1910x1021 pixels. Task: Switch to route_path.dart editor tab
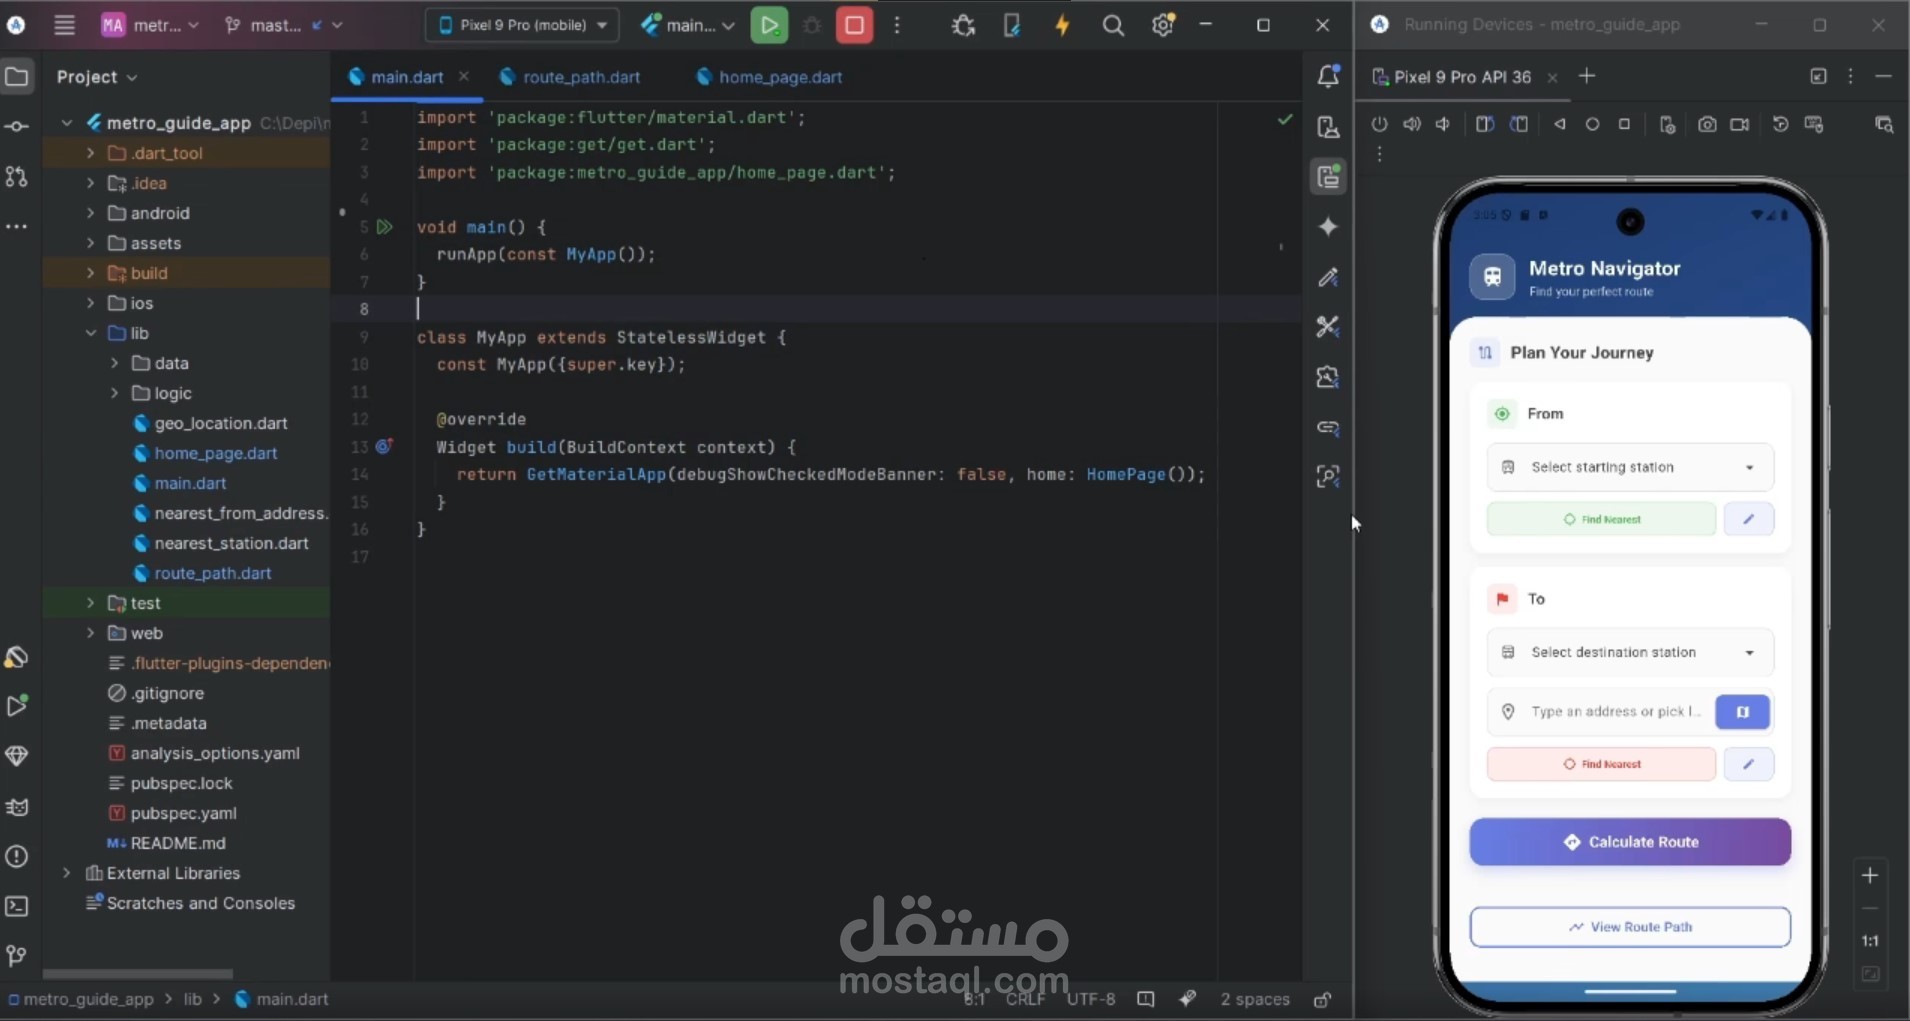point(570,77)
